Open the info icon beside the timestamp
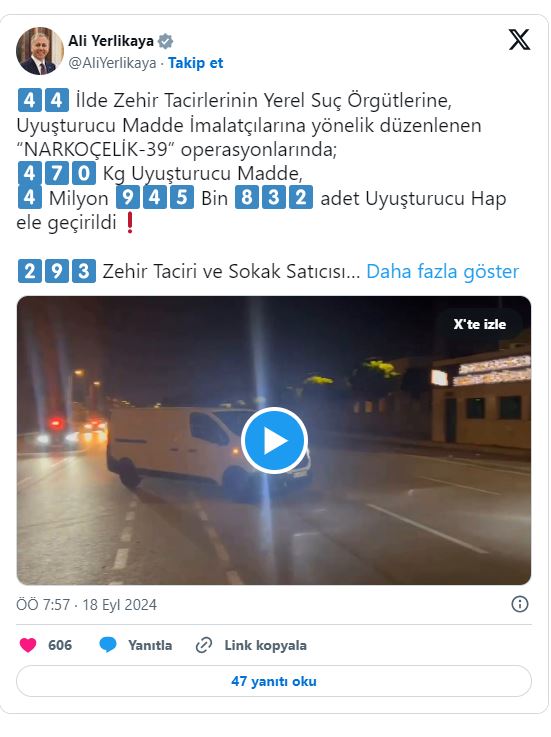 pyautogui.click(x=520, y=604)
